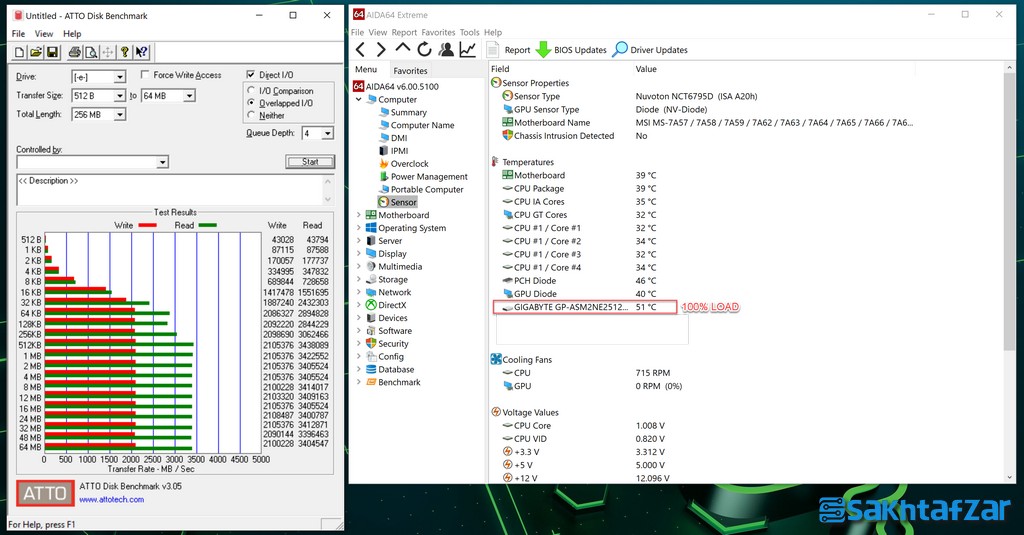Select the Summary tree item
Viewport: 1024px width, 535px height.
click(402, 112)
